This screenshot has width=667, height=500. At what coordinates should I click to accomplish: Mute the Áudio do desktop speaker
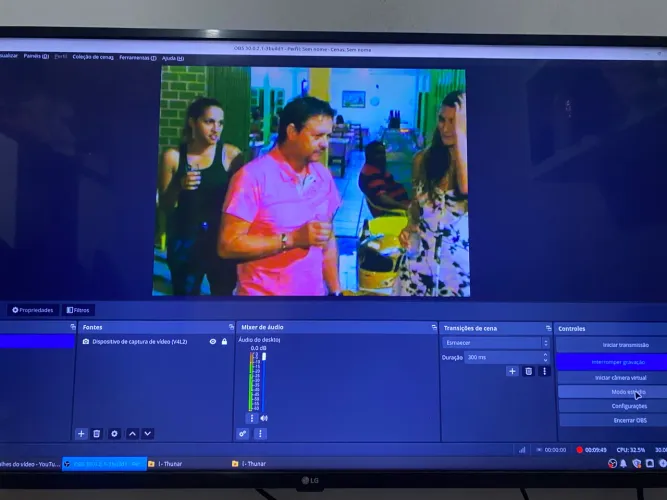coord(264,418)
